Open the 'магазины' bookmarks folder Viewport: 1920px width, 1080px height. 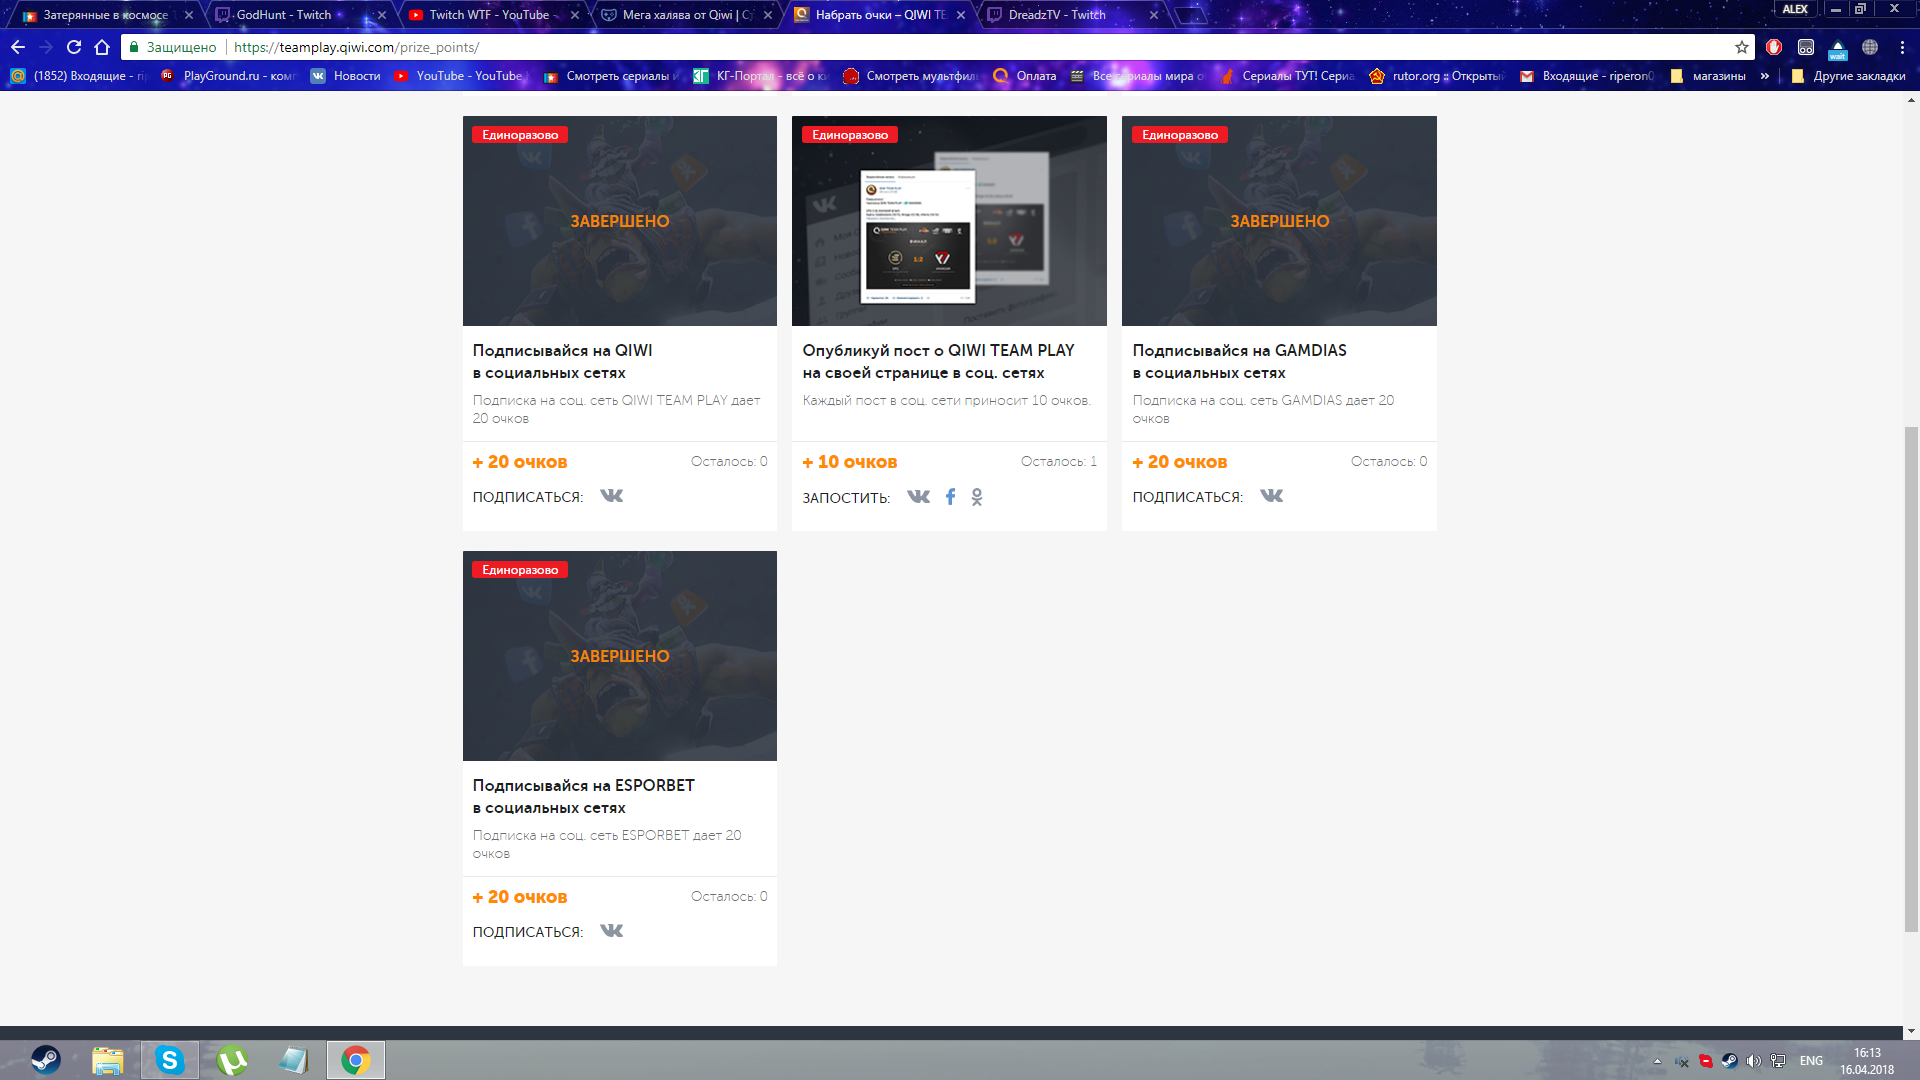[x=1708, y=76]
